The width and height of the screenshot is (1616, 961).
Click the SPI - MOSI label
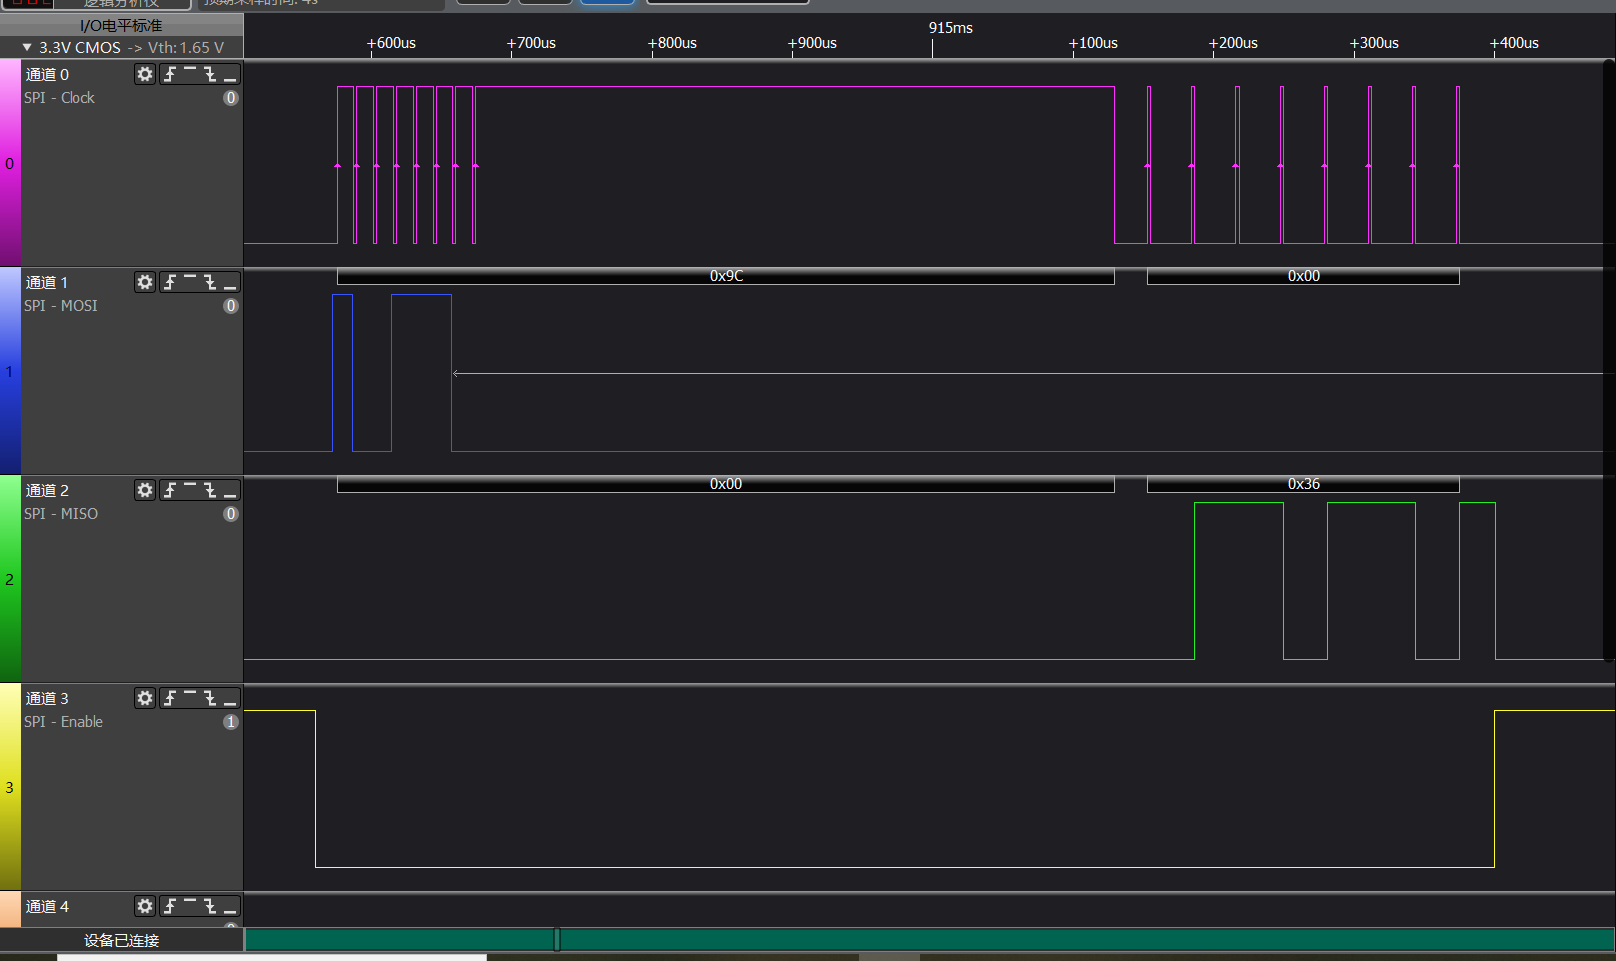click(61, 306)
